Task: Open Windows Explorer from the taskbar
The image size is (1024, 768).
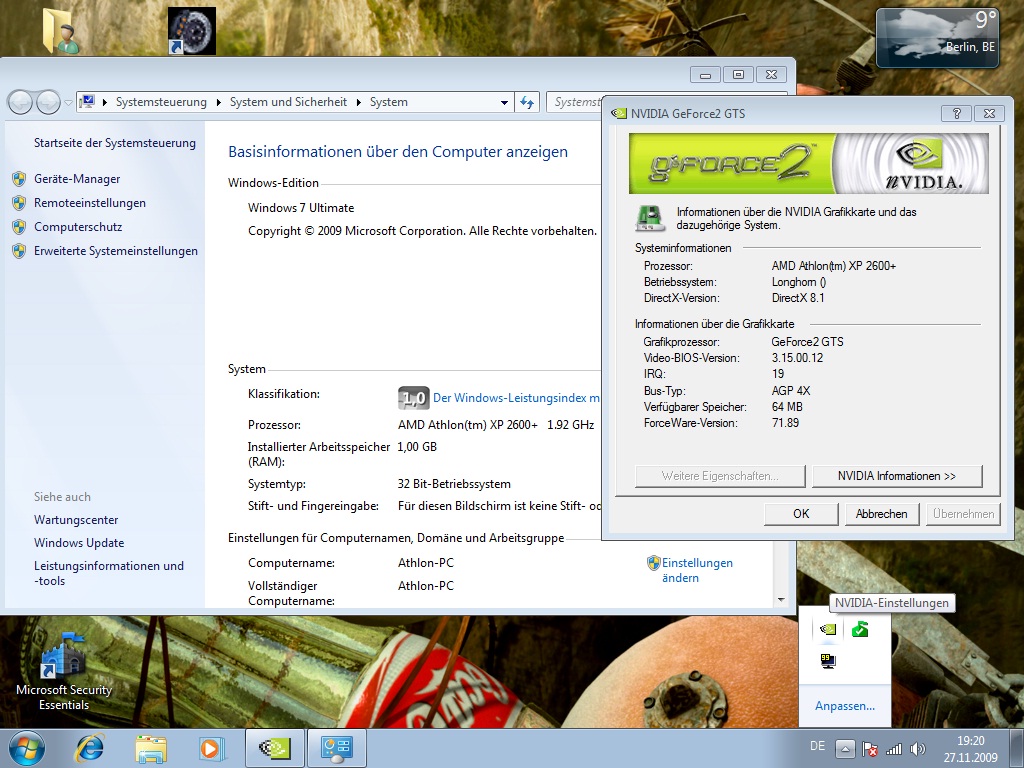Action: [x=151, y=749]
